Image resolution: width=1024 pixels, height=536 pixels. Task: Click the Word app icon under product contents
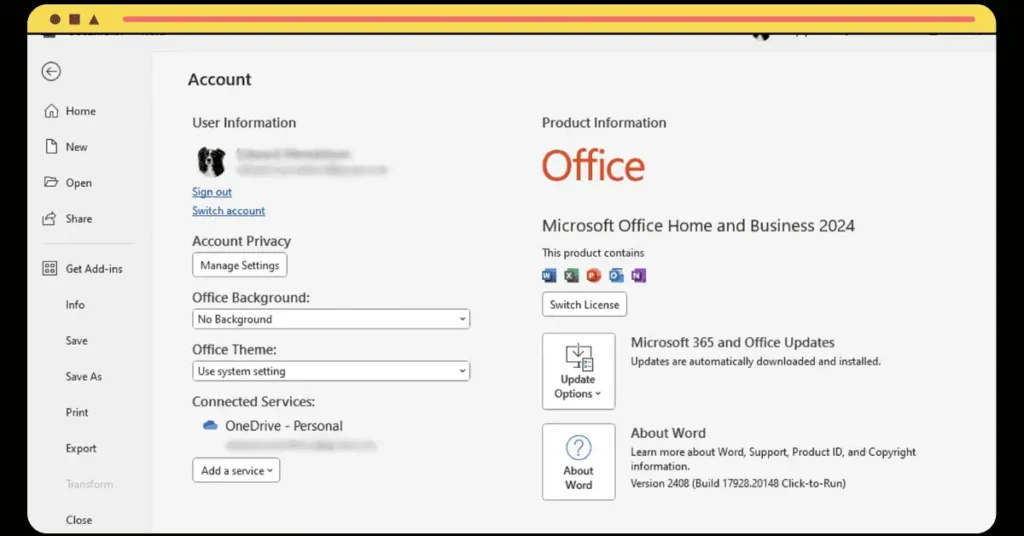(549, 276)
